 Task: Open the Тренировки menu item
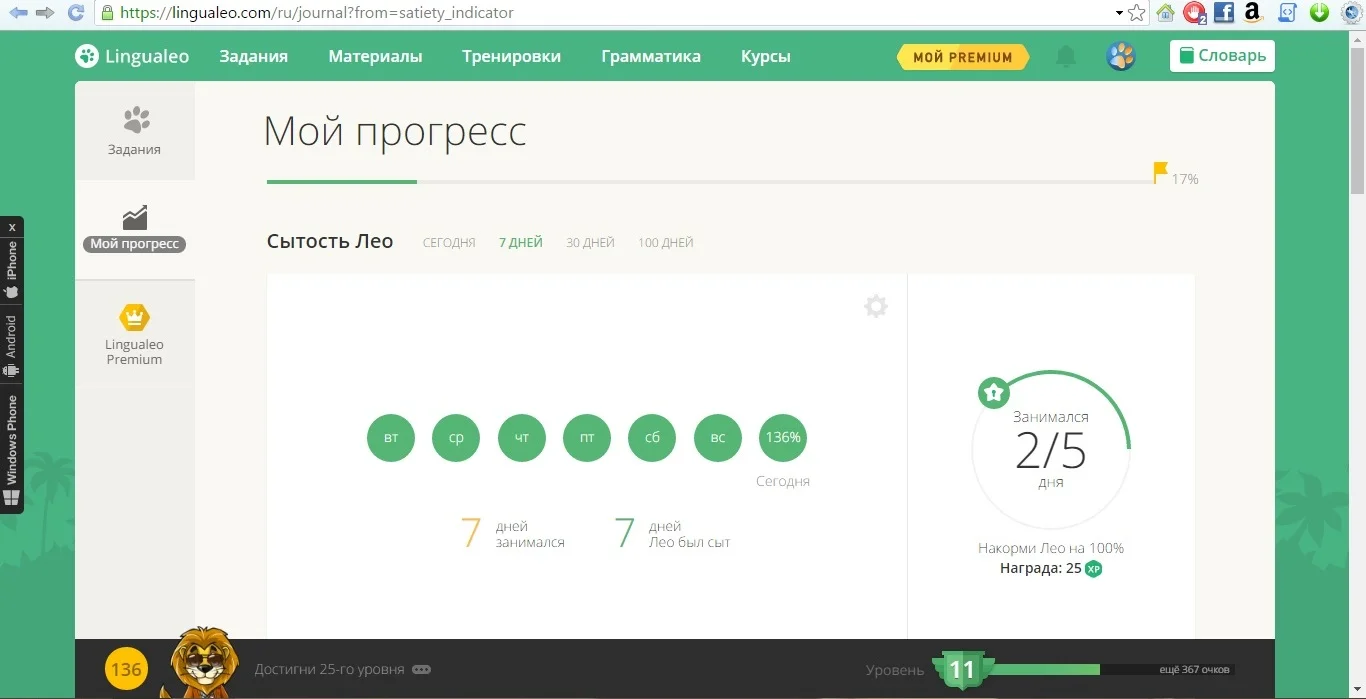[x=511, y=56]
